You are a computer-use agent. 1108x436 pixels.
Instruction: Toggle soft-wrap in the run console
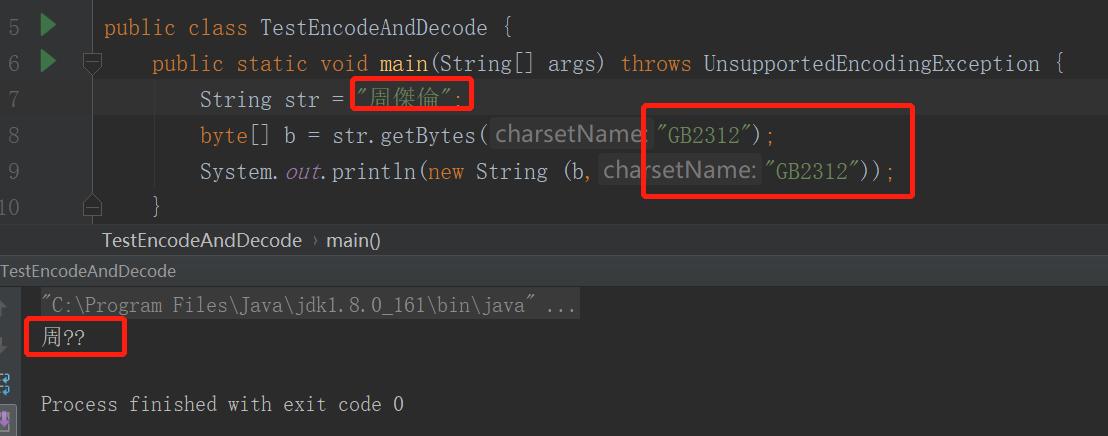[5, 383]
